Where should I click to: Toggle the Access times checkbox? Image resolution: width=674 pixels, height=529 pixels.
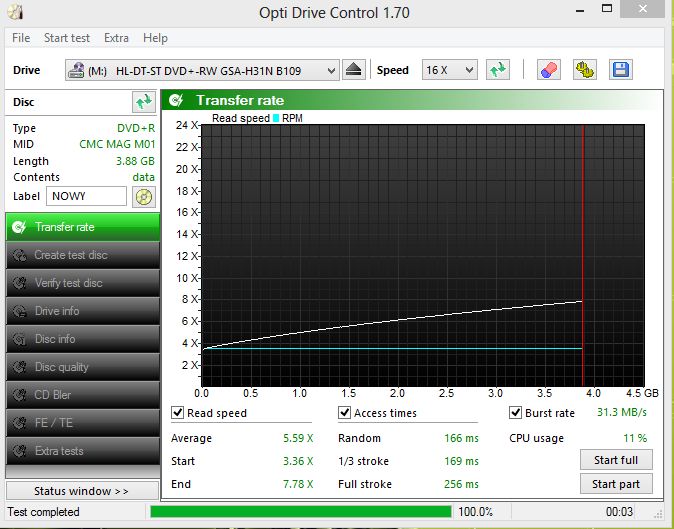point(344,413)
